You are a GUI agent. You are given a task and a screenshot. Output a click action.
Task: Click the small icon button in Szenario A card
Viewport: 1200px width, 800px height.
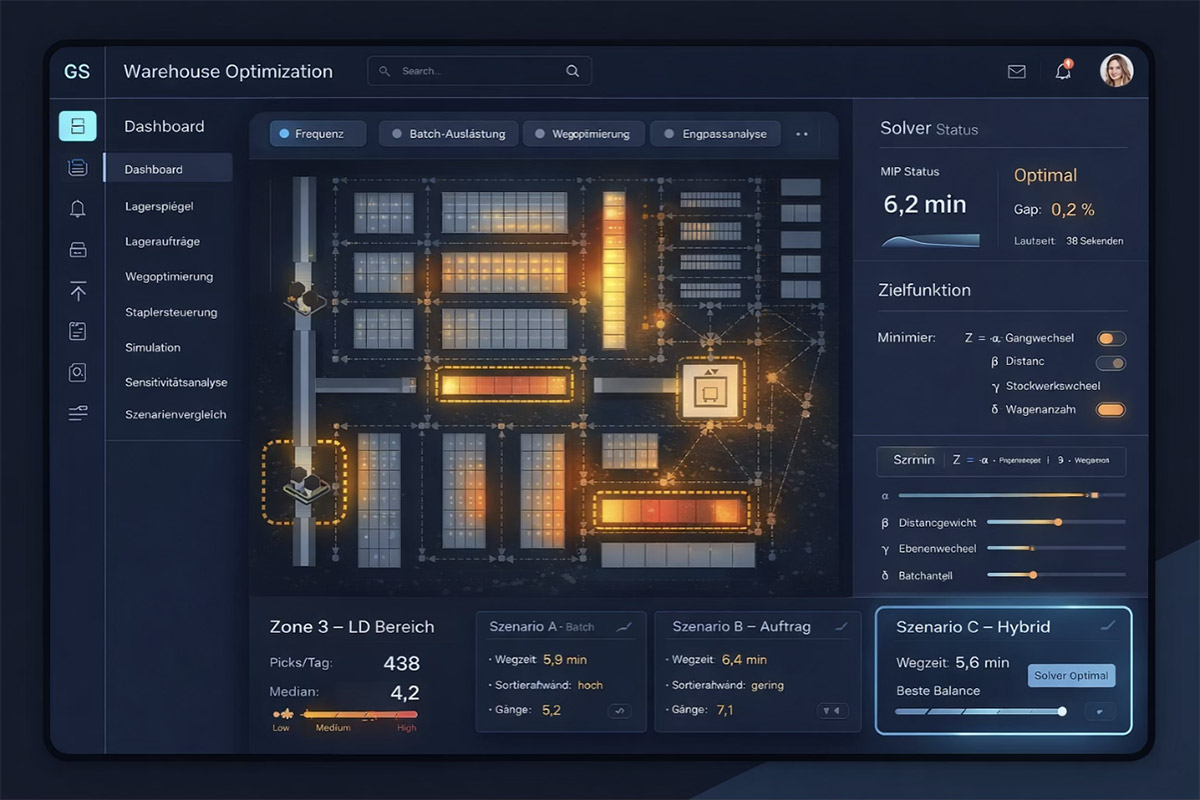tap(619, 711)
